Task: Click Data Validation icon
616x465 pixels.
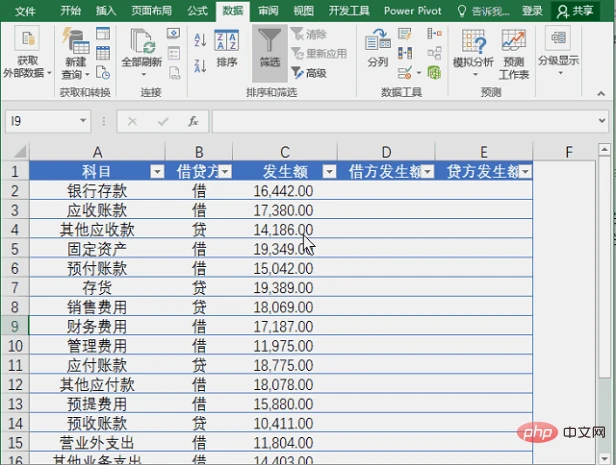Action: click(x=405, y=73)
